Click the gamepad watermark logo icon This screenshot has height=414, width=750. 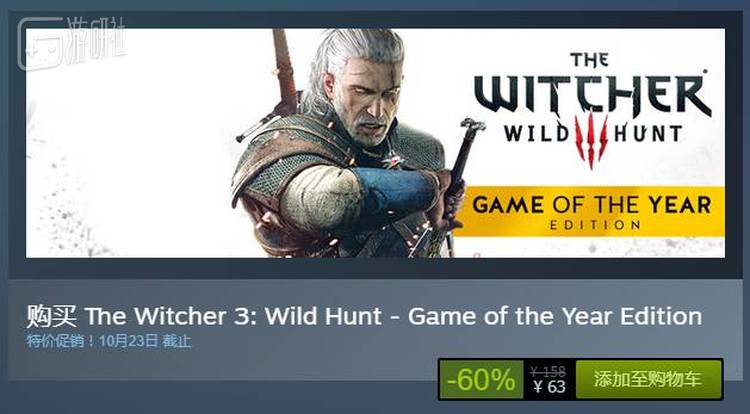pos(40,44)
